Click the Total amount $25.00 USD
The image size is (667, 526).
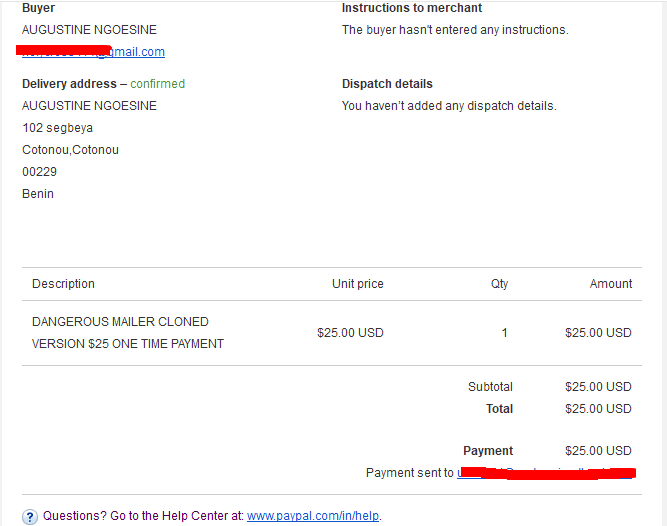click(x=598, y=409)
